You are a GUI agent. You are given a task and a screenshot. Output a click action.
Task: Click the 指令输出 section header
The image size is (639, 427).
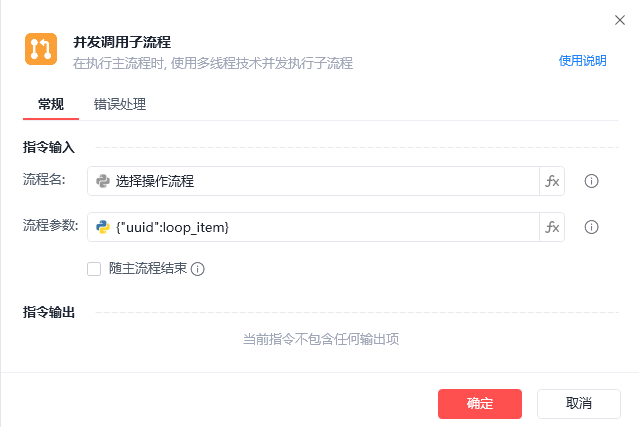[x=49, y=312]
